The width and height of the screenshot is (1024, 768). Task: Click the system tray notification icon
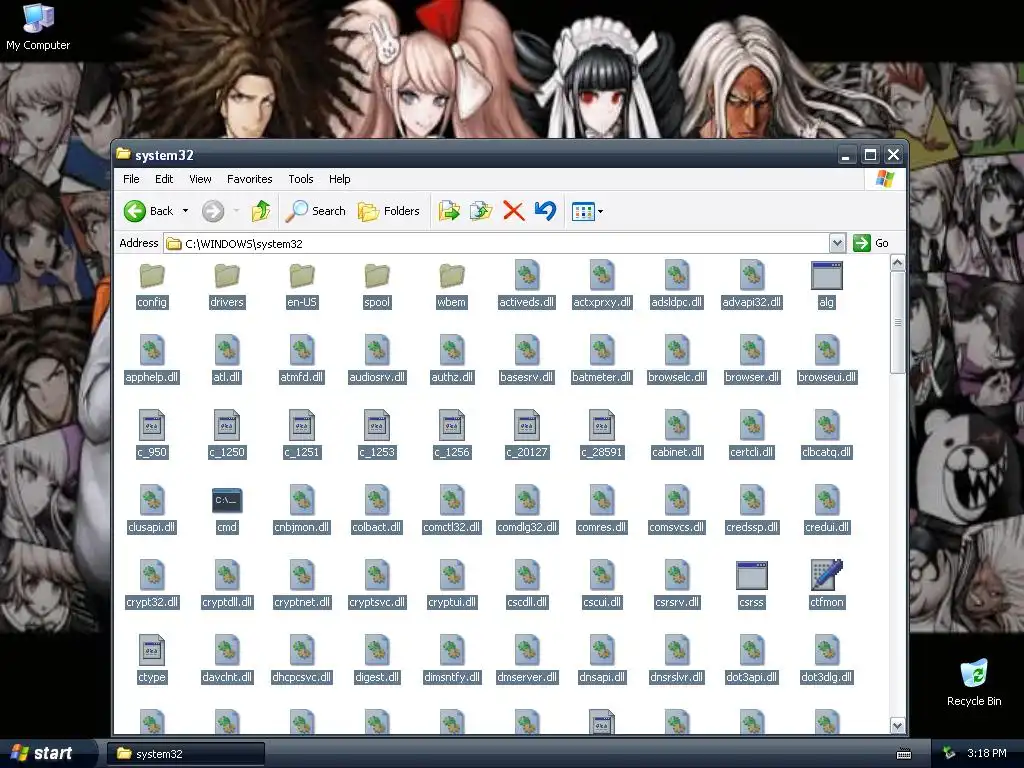coord(949,754)
